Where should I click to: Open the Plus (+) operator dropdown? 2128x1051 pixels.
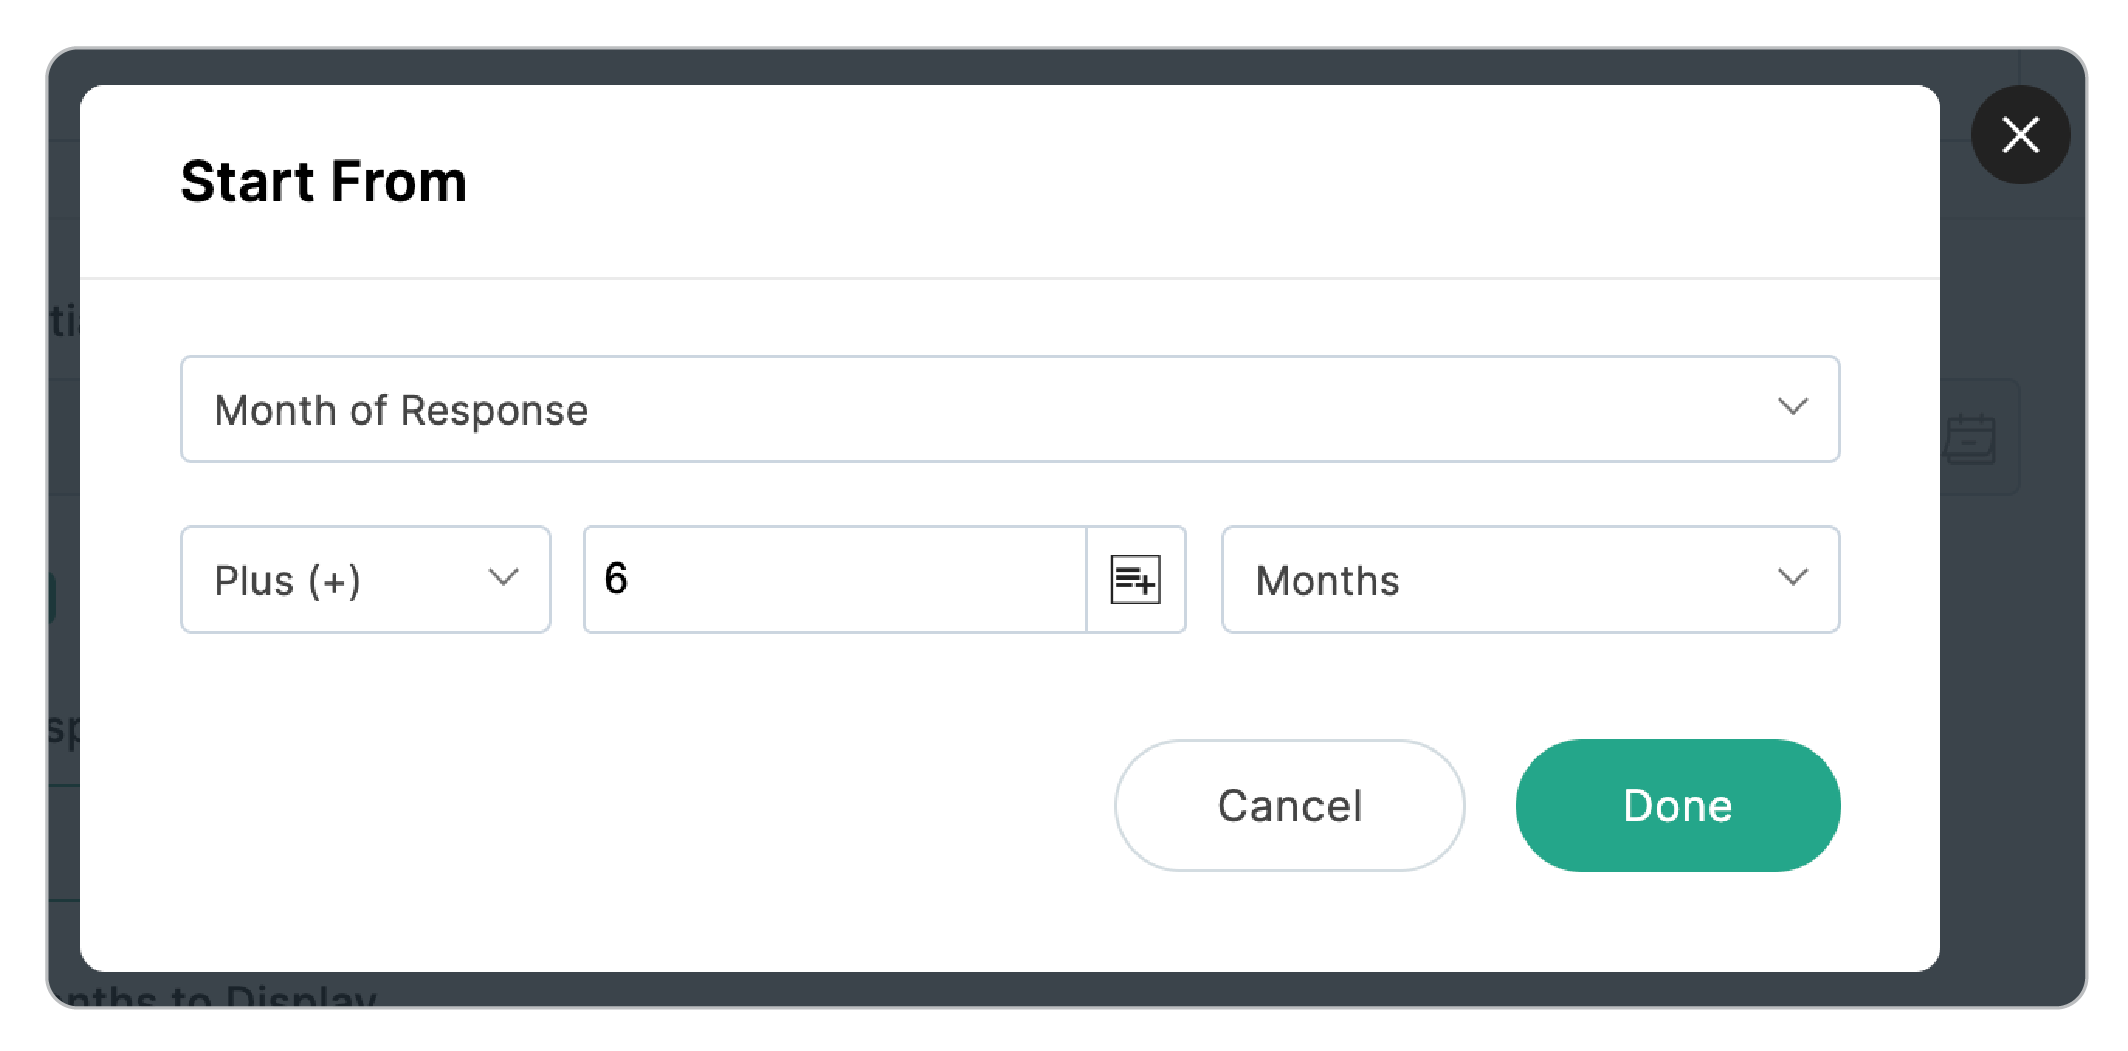pyautogui.click(x=365, y=580)
